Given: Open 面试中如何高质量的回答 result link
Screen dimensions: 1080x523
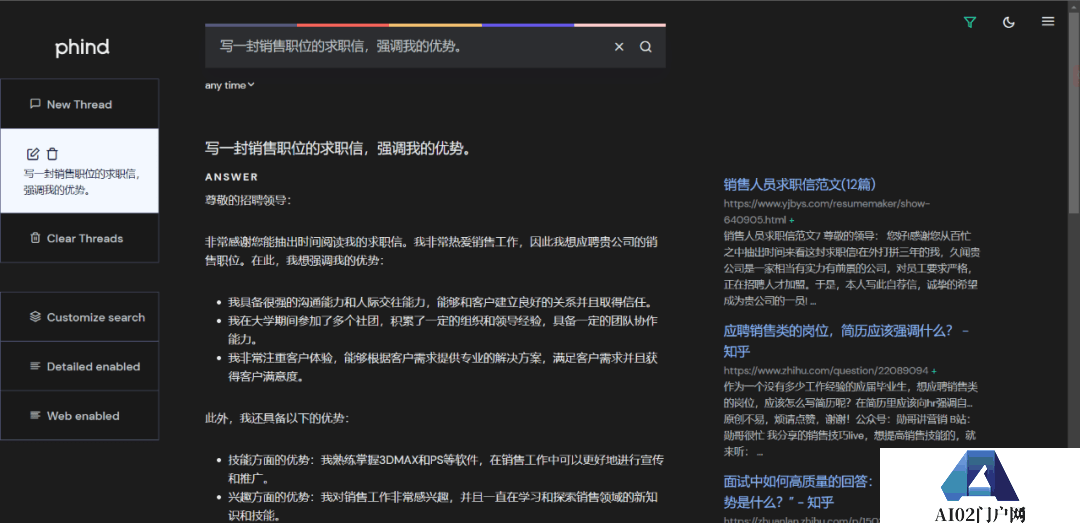Looking at the screenshot, I should 799,491.
